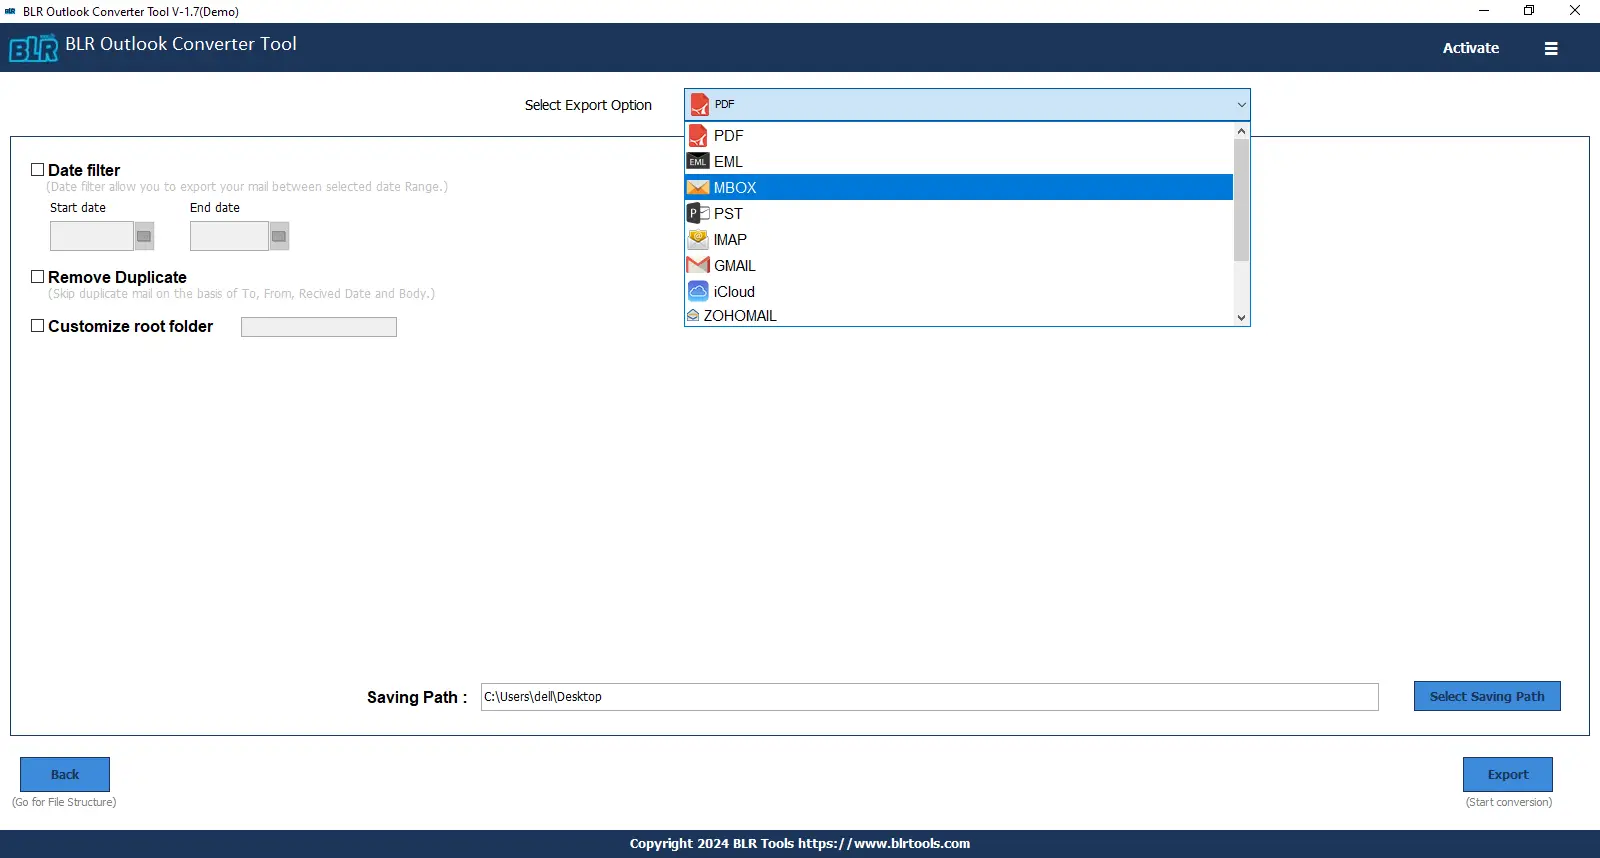1600x858 pixels.
Task: Click the app icon in title bar
Action: (10, 11)
